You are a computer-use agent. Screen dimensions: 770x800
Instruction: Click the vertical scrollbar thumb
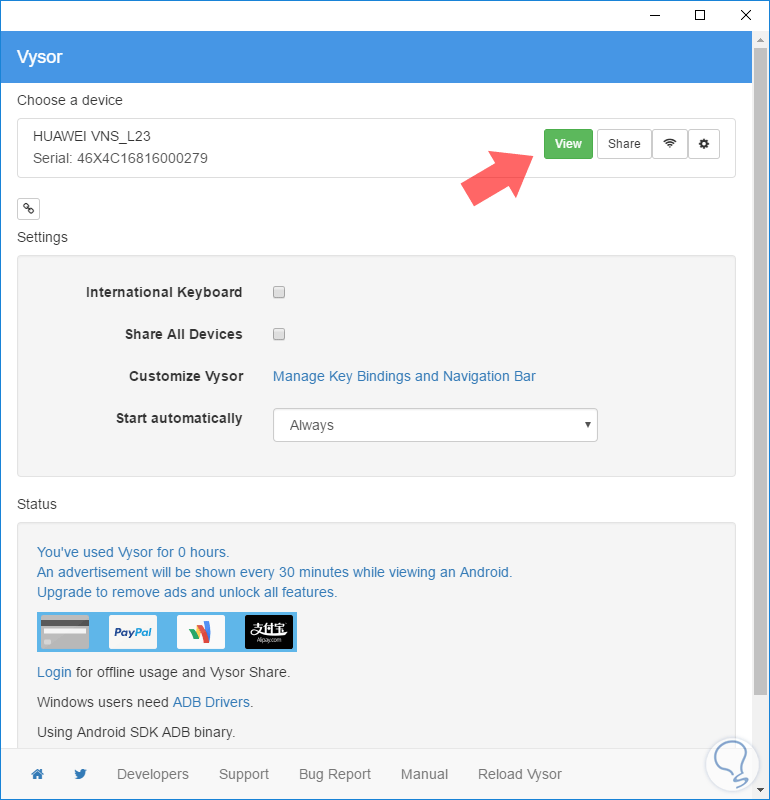[760, 371]
